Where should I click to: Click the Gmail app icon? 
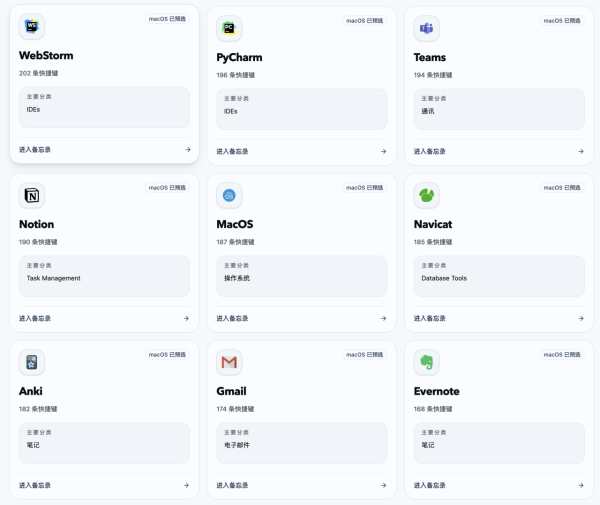(229, 362)
